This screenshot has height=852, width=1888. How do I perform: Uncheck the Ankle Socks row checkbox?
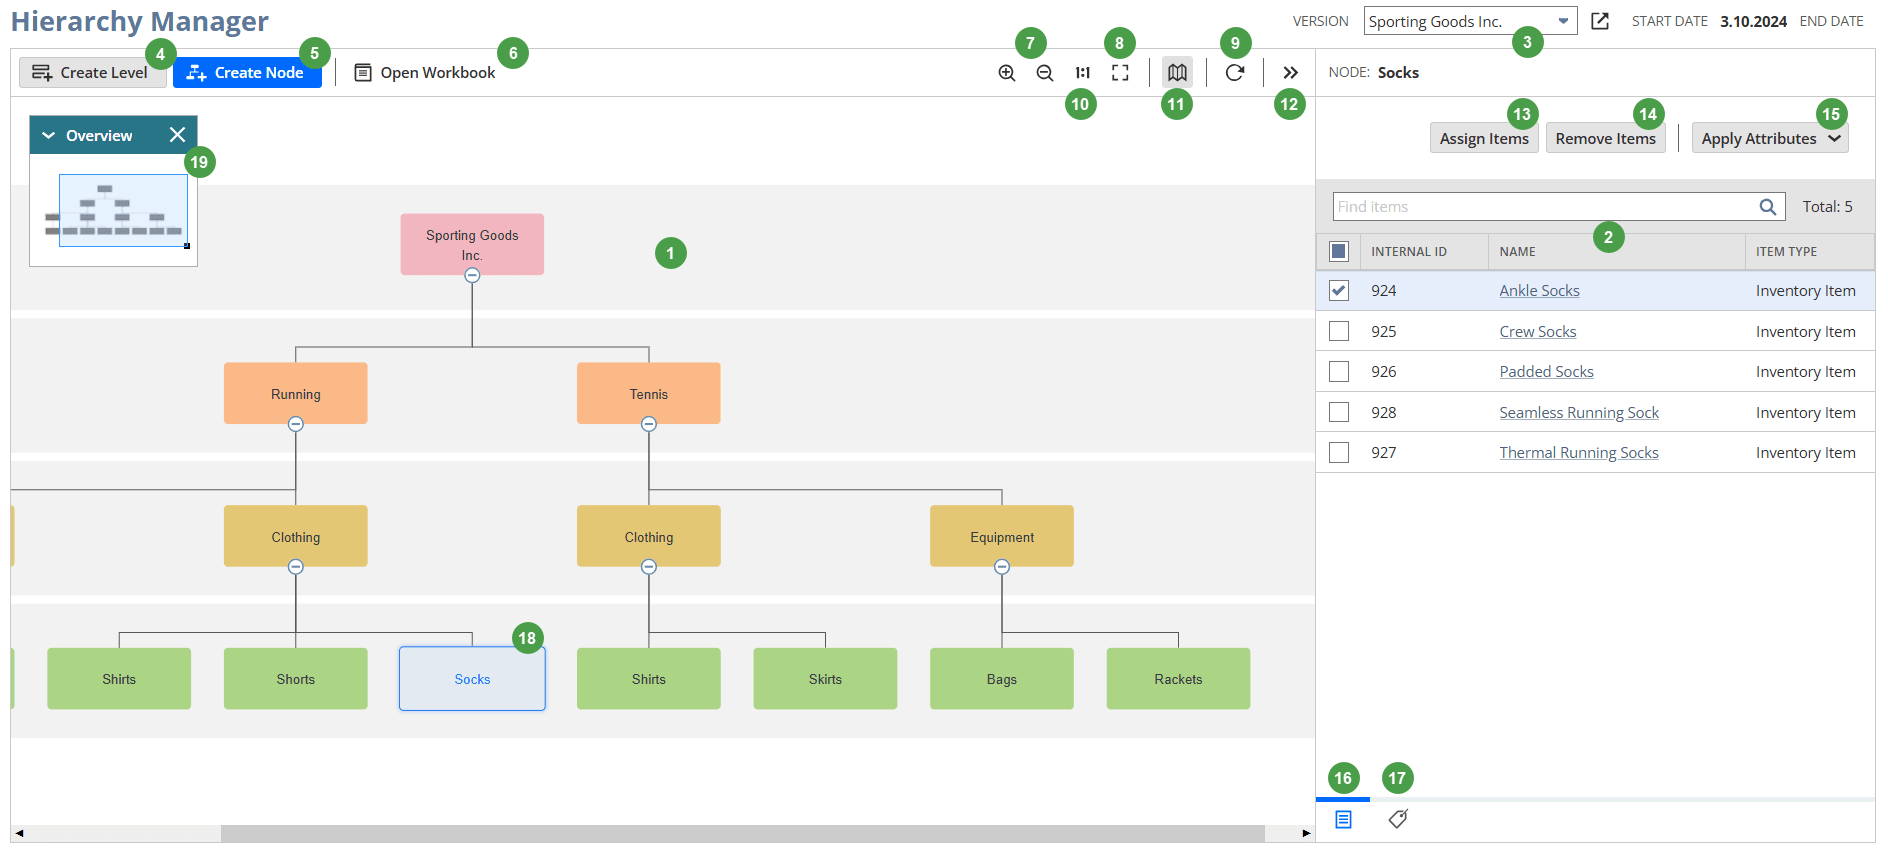(1339, 291)
